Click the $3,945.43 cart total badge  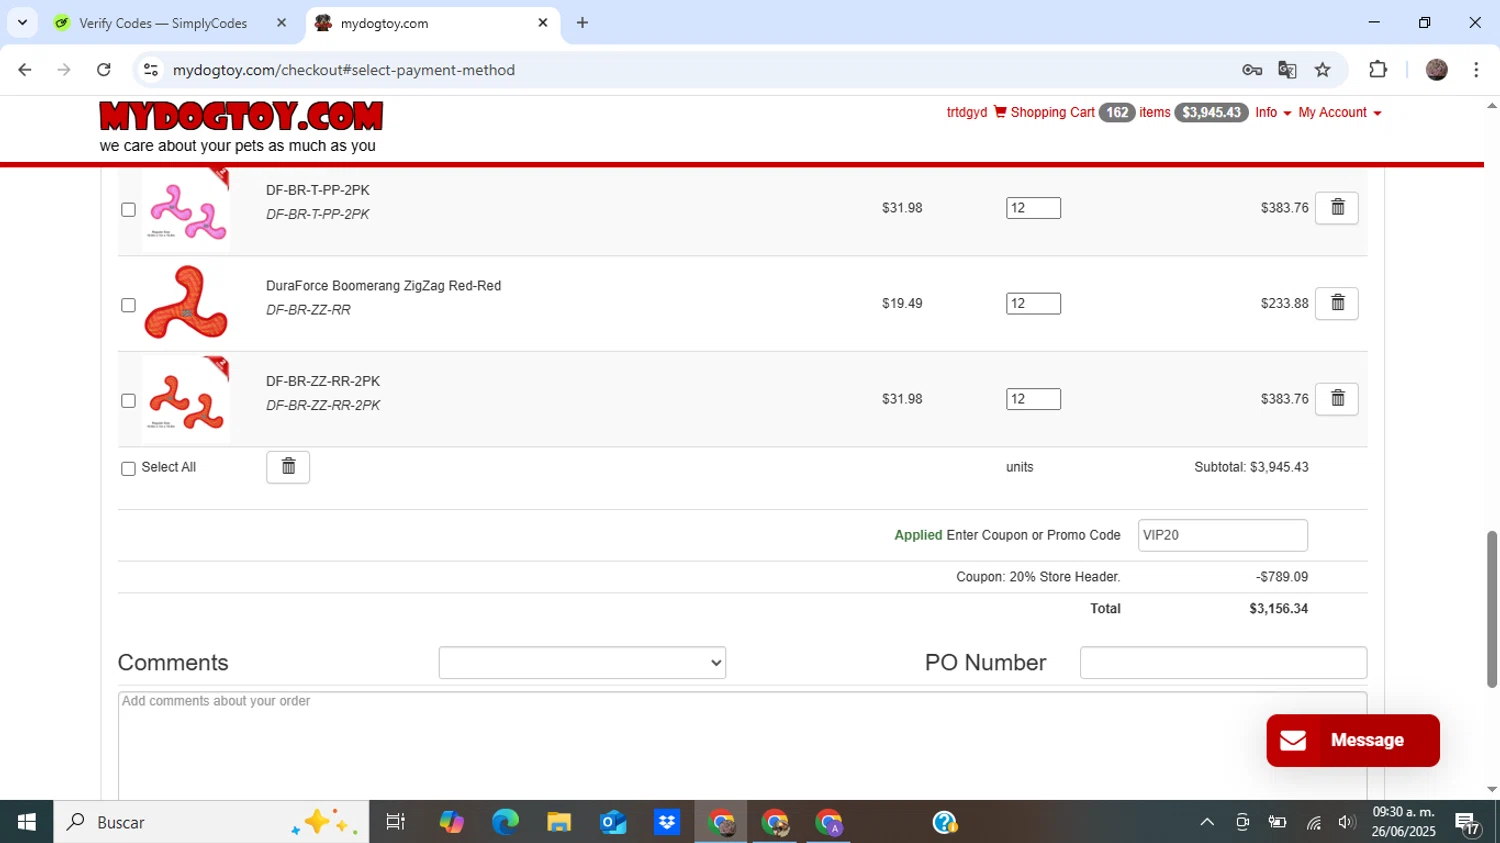(1211, 112)
